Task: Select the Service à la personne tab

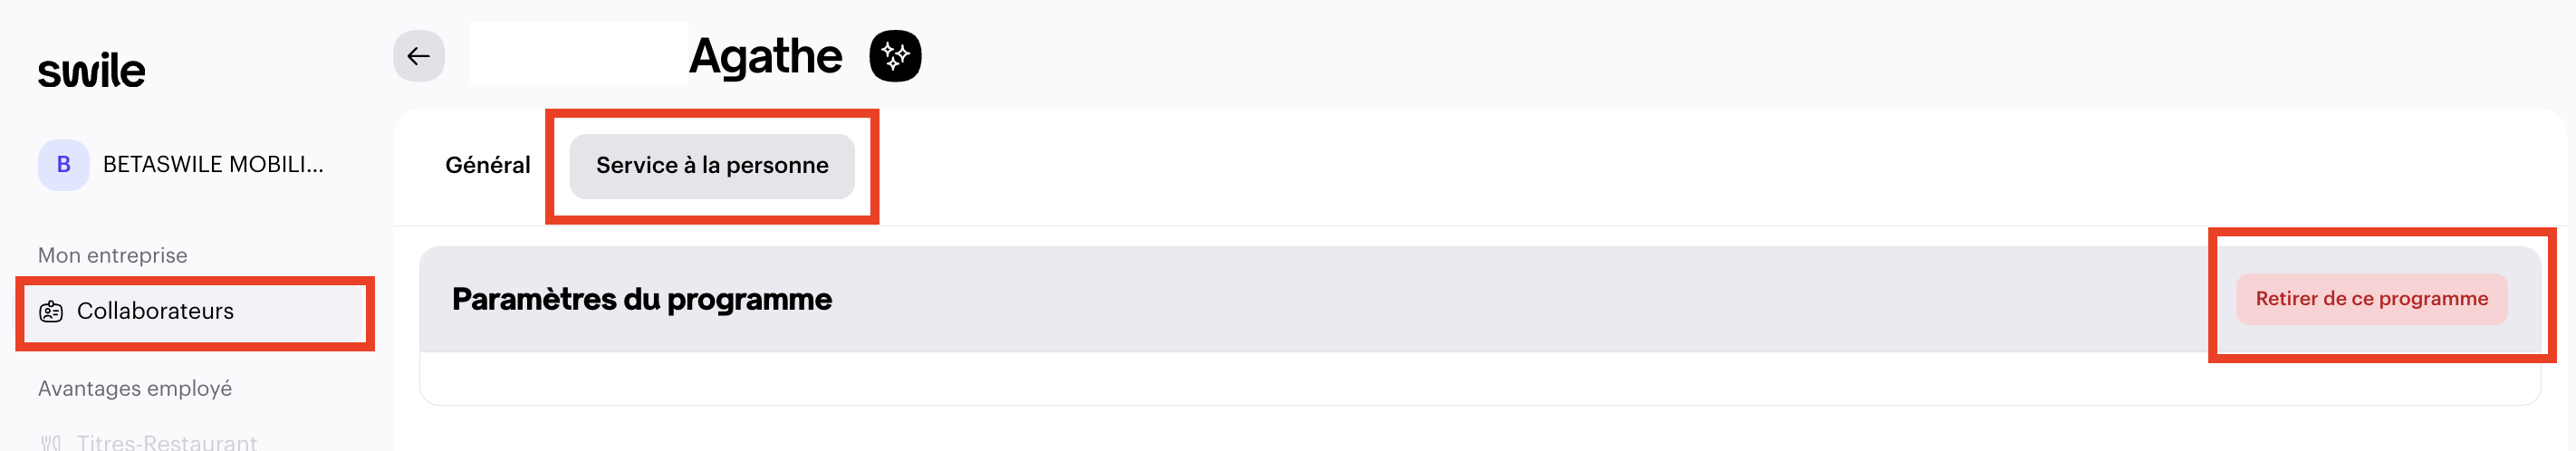Action: click(x=711, y=166)
